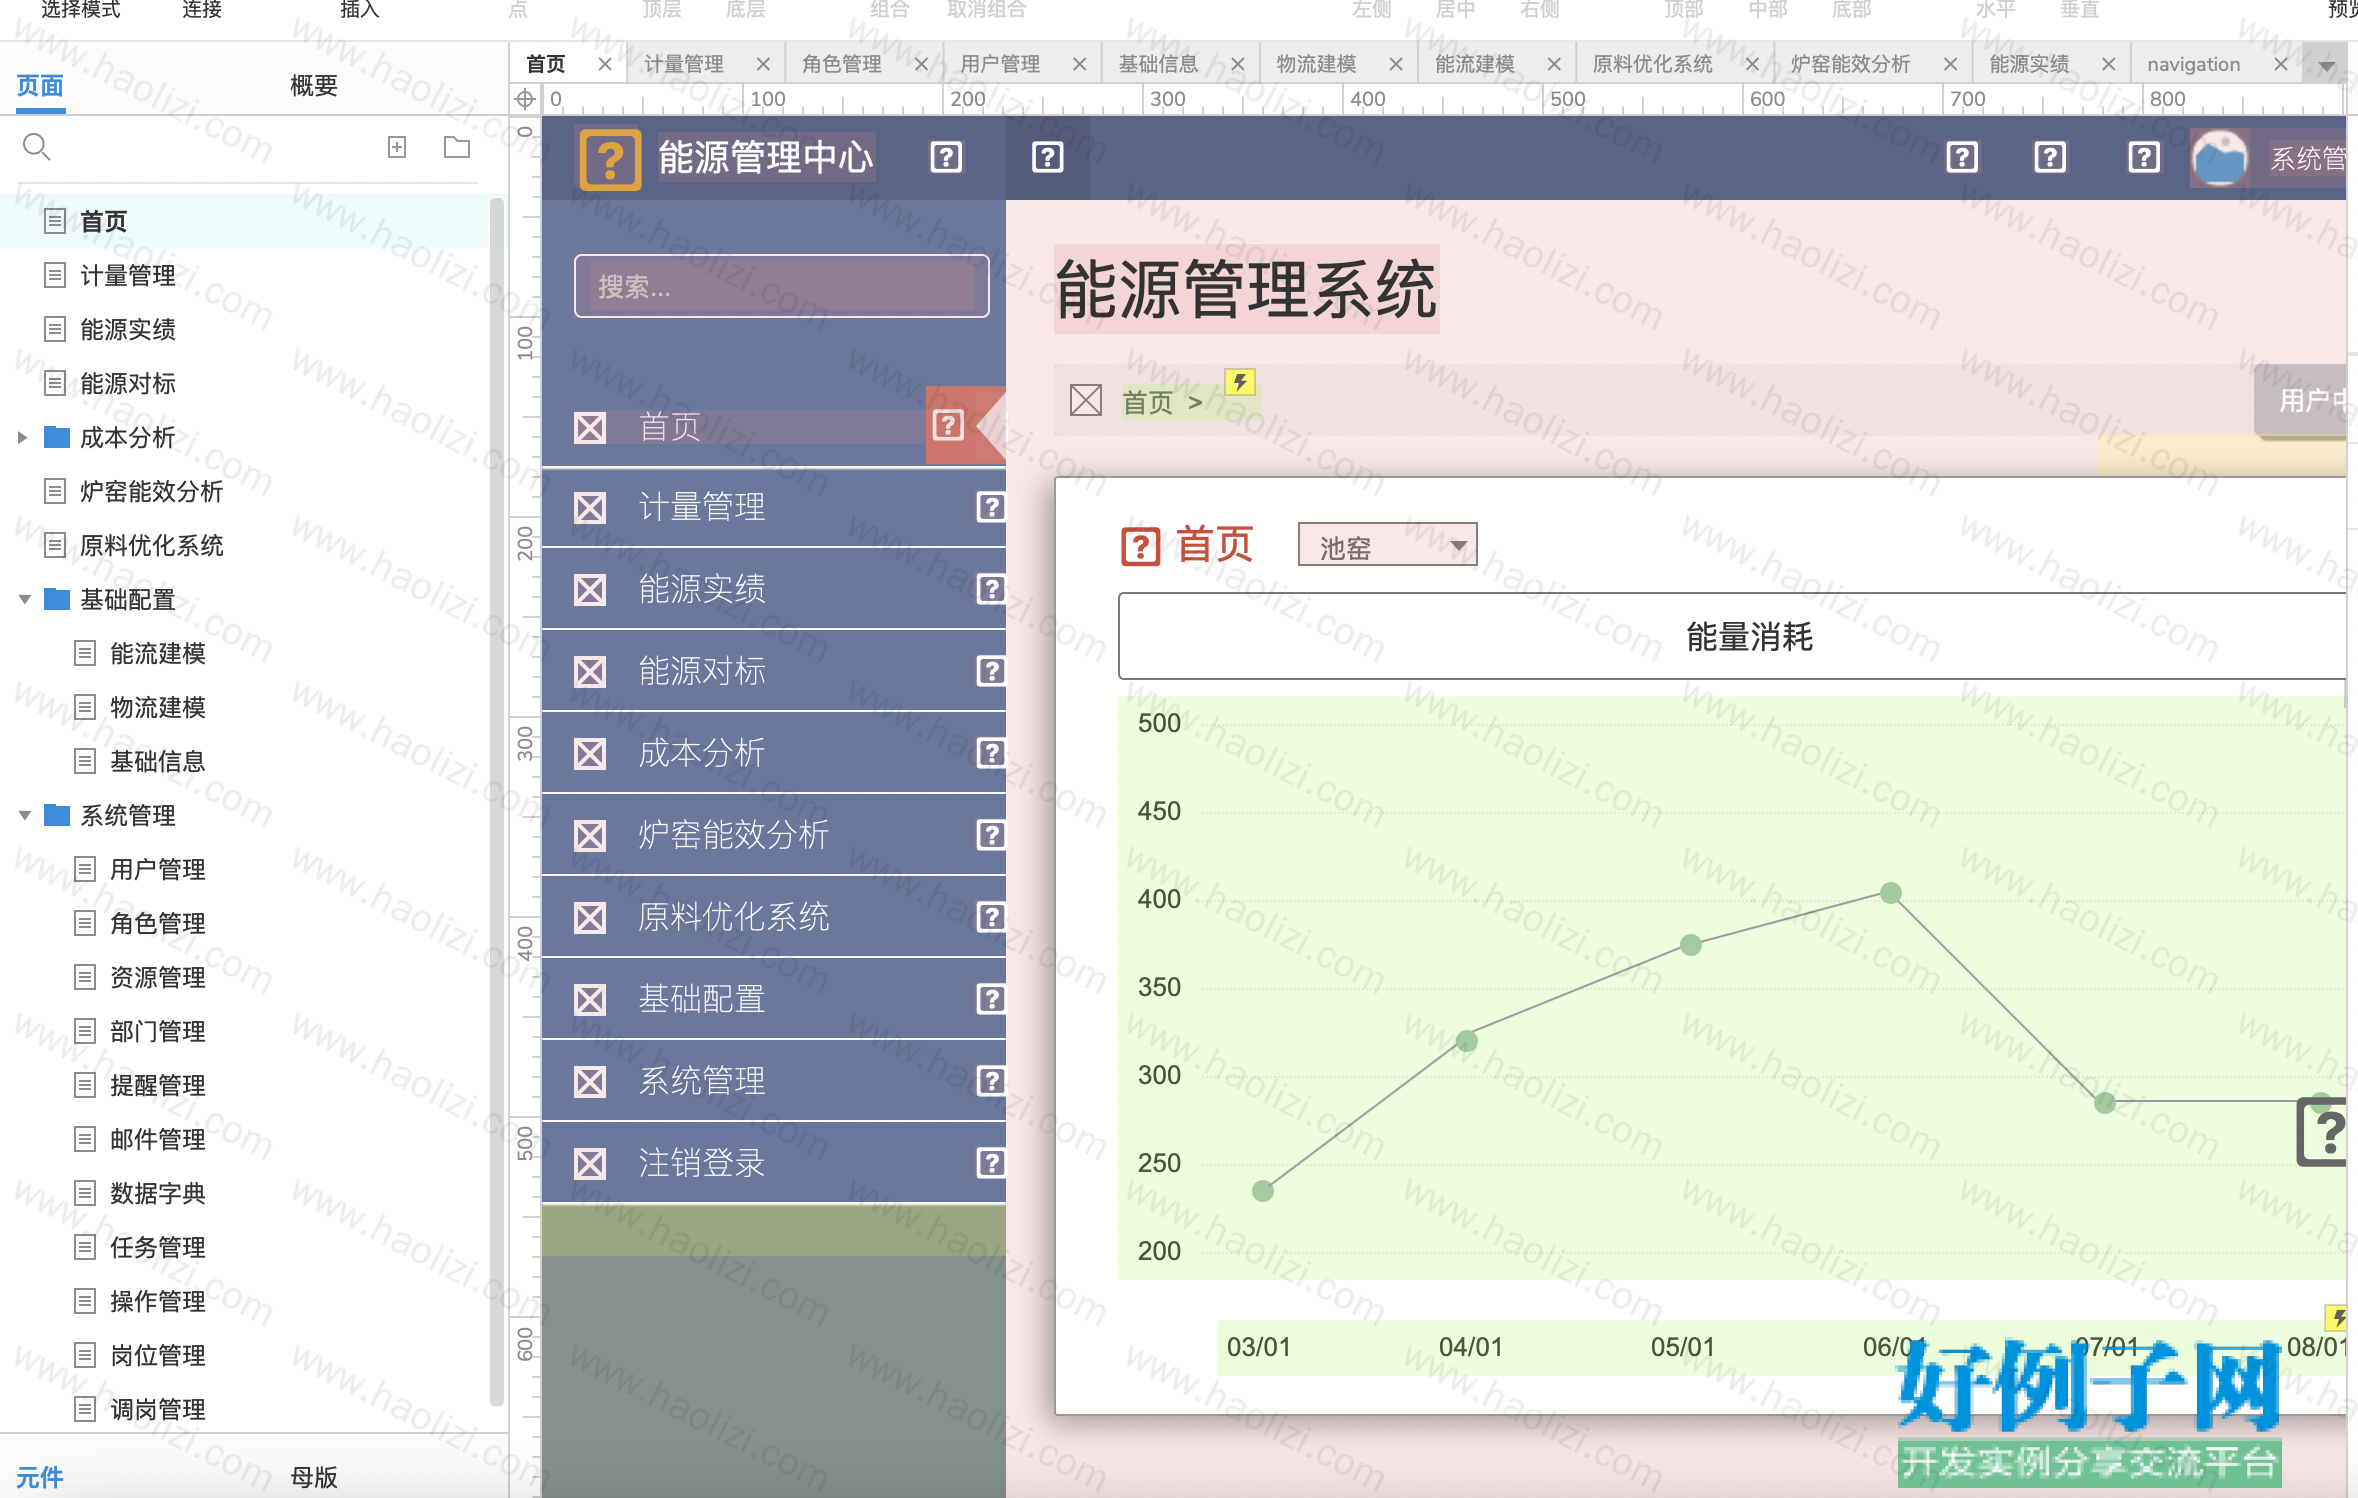Click question icon at right of 注销登录 row
This screenshot has height=1498, width=2358.
click(990, 1164)
